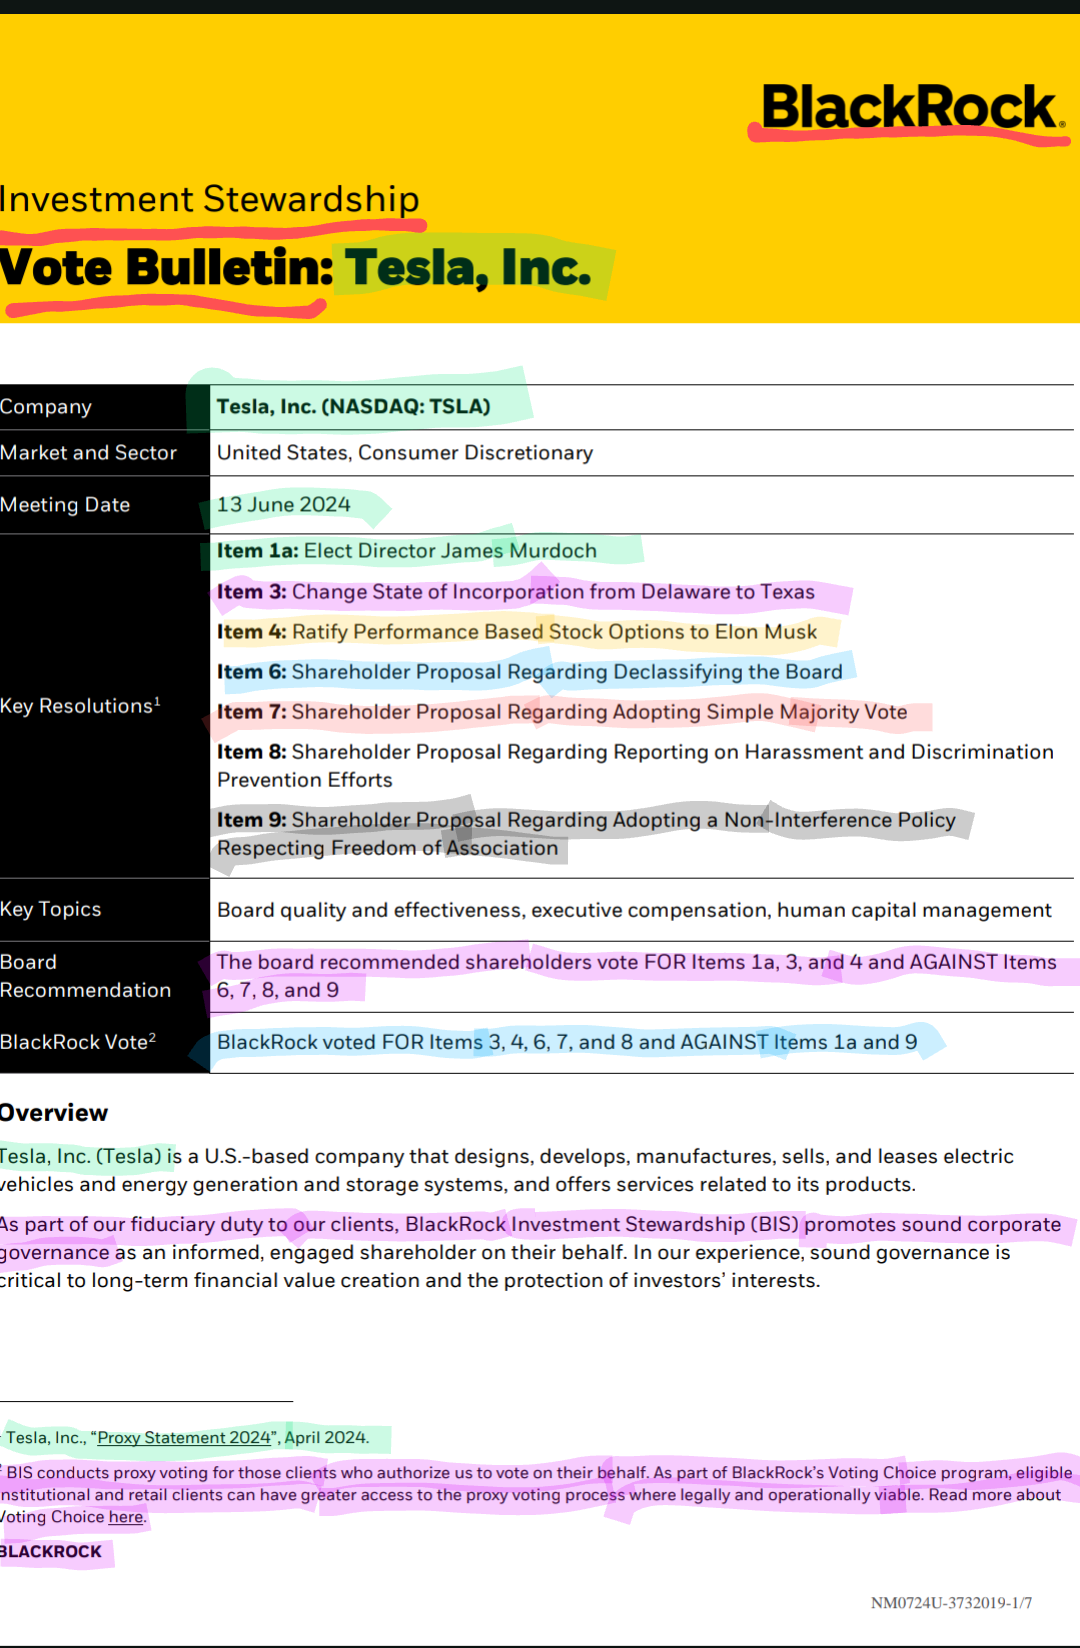Image resolution: width=1080 pixels, height=1648 pixels.
Task: Click Item 9 Non-Interference Policy proposal
Action: (x=587, y=834)
